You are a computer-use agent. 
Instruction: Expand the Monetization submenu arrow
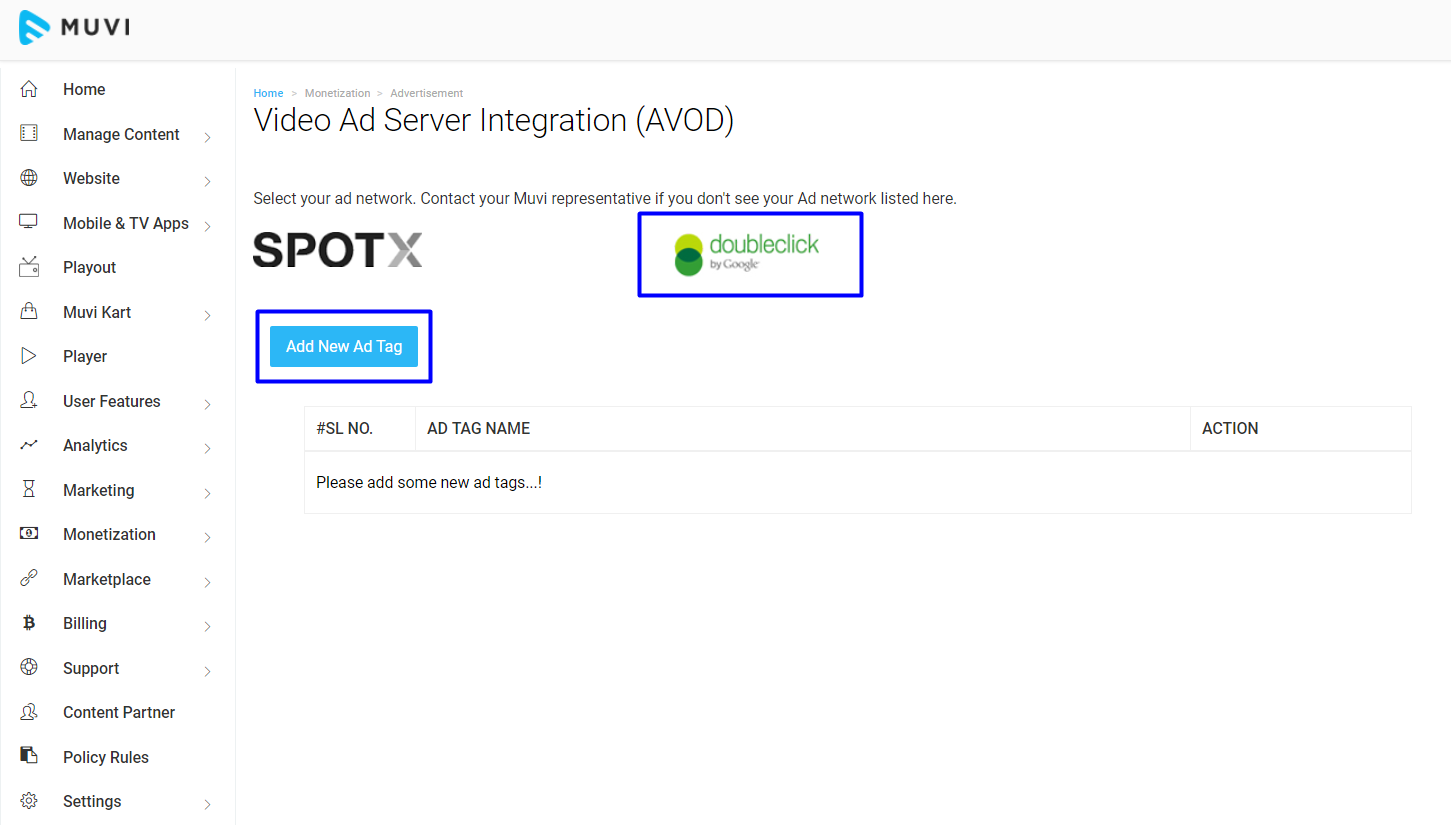[x=208, y=537]
